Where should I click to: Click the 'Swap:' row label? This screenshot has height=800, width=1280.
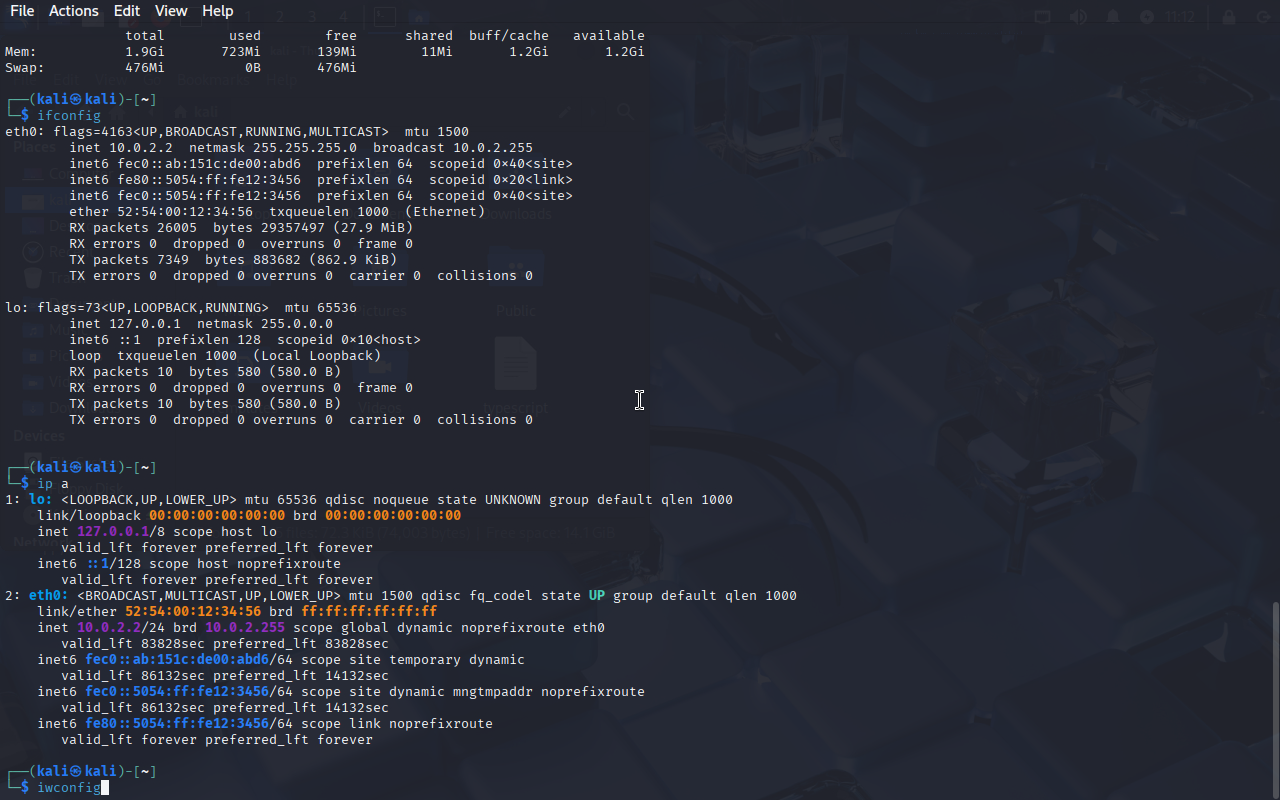point(25,68)
